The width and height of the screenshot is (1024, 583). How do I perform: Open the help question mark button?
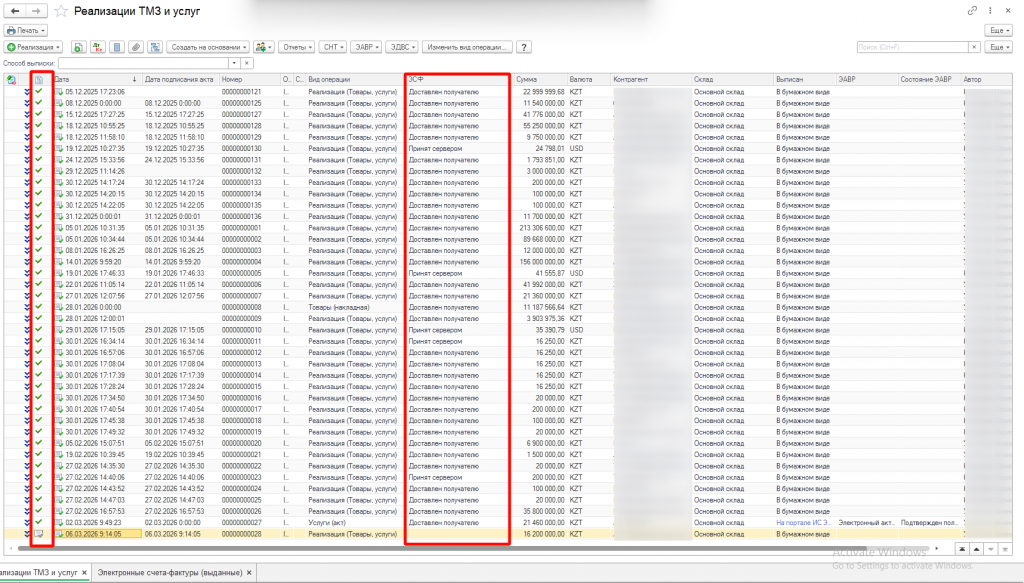pyautogui.click(x=524, y=47)
